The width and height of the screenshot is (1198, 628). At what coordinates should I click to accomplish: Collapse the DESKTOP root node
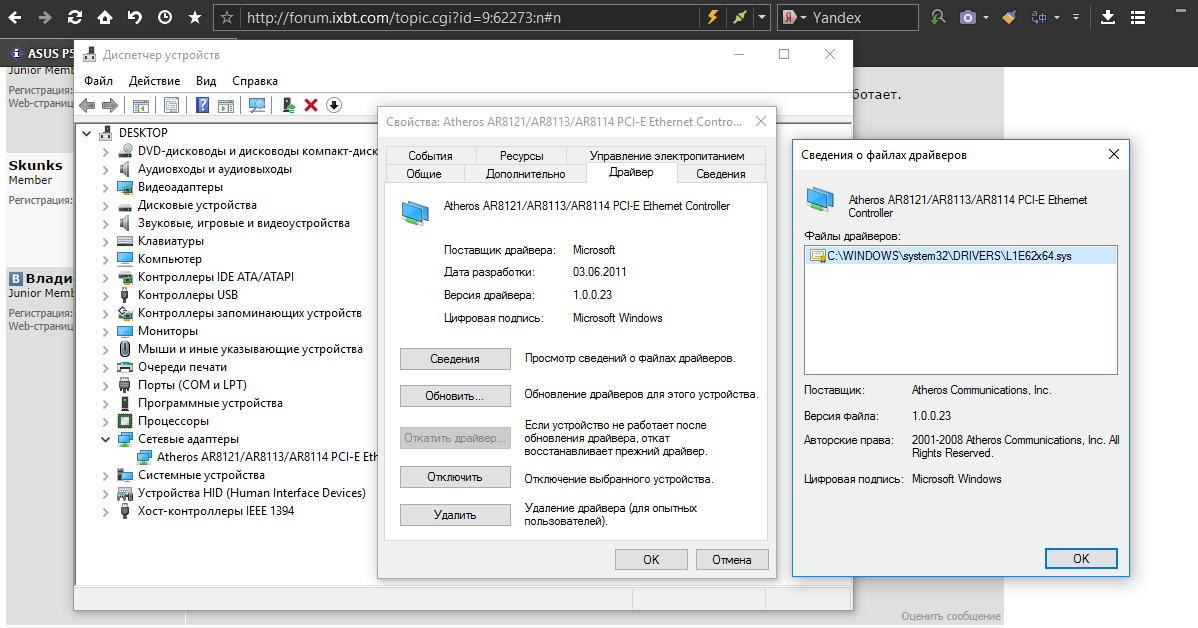click(x=88, y=132)
